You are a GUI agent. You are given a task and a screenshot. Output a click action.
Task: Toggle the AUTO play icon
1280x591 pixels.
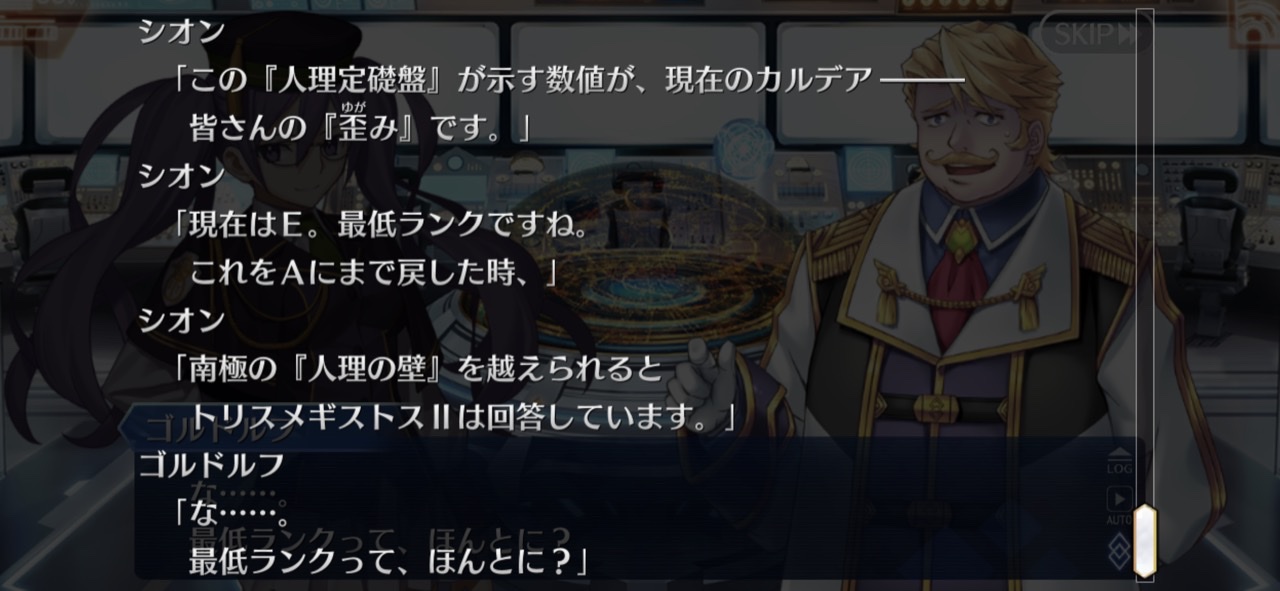pyautogui.click(x=1119, y=505)
